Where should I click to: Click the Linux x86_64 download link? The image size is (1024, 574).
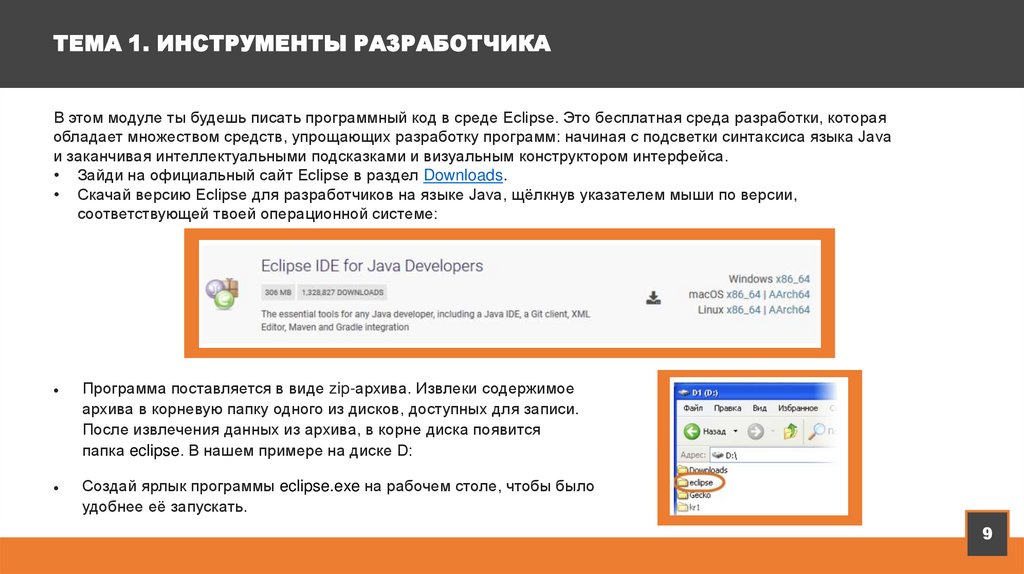(743, 310)
